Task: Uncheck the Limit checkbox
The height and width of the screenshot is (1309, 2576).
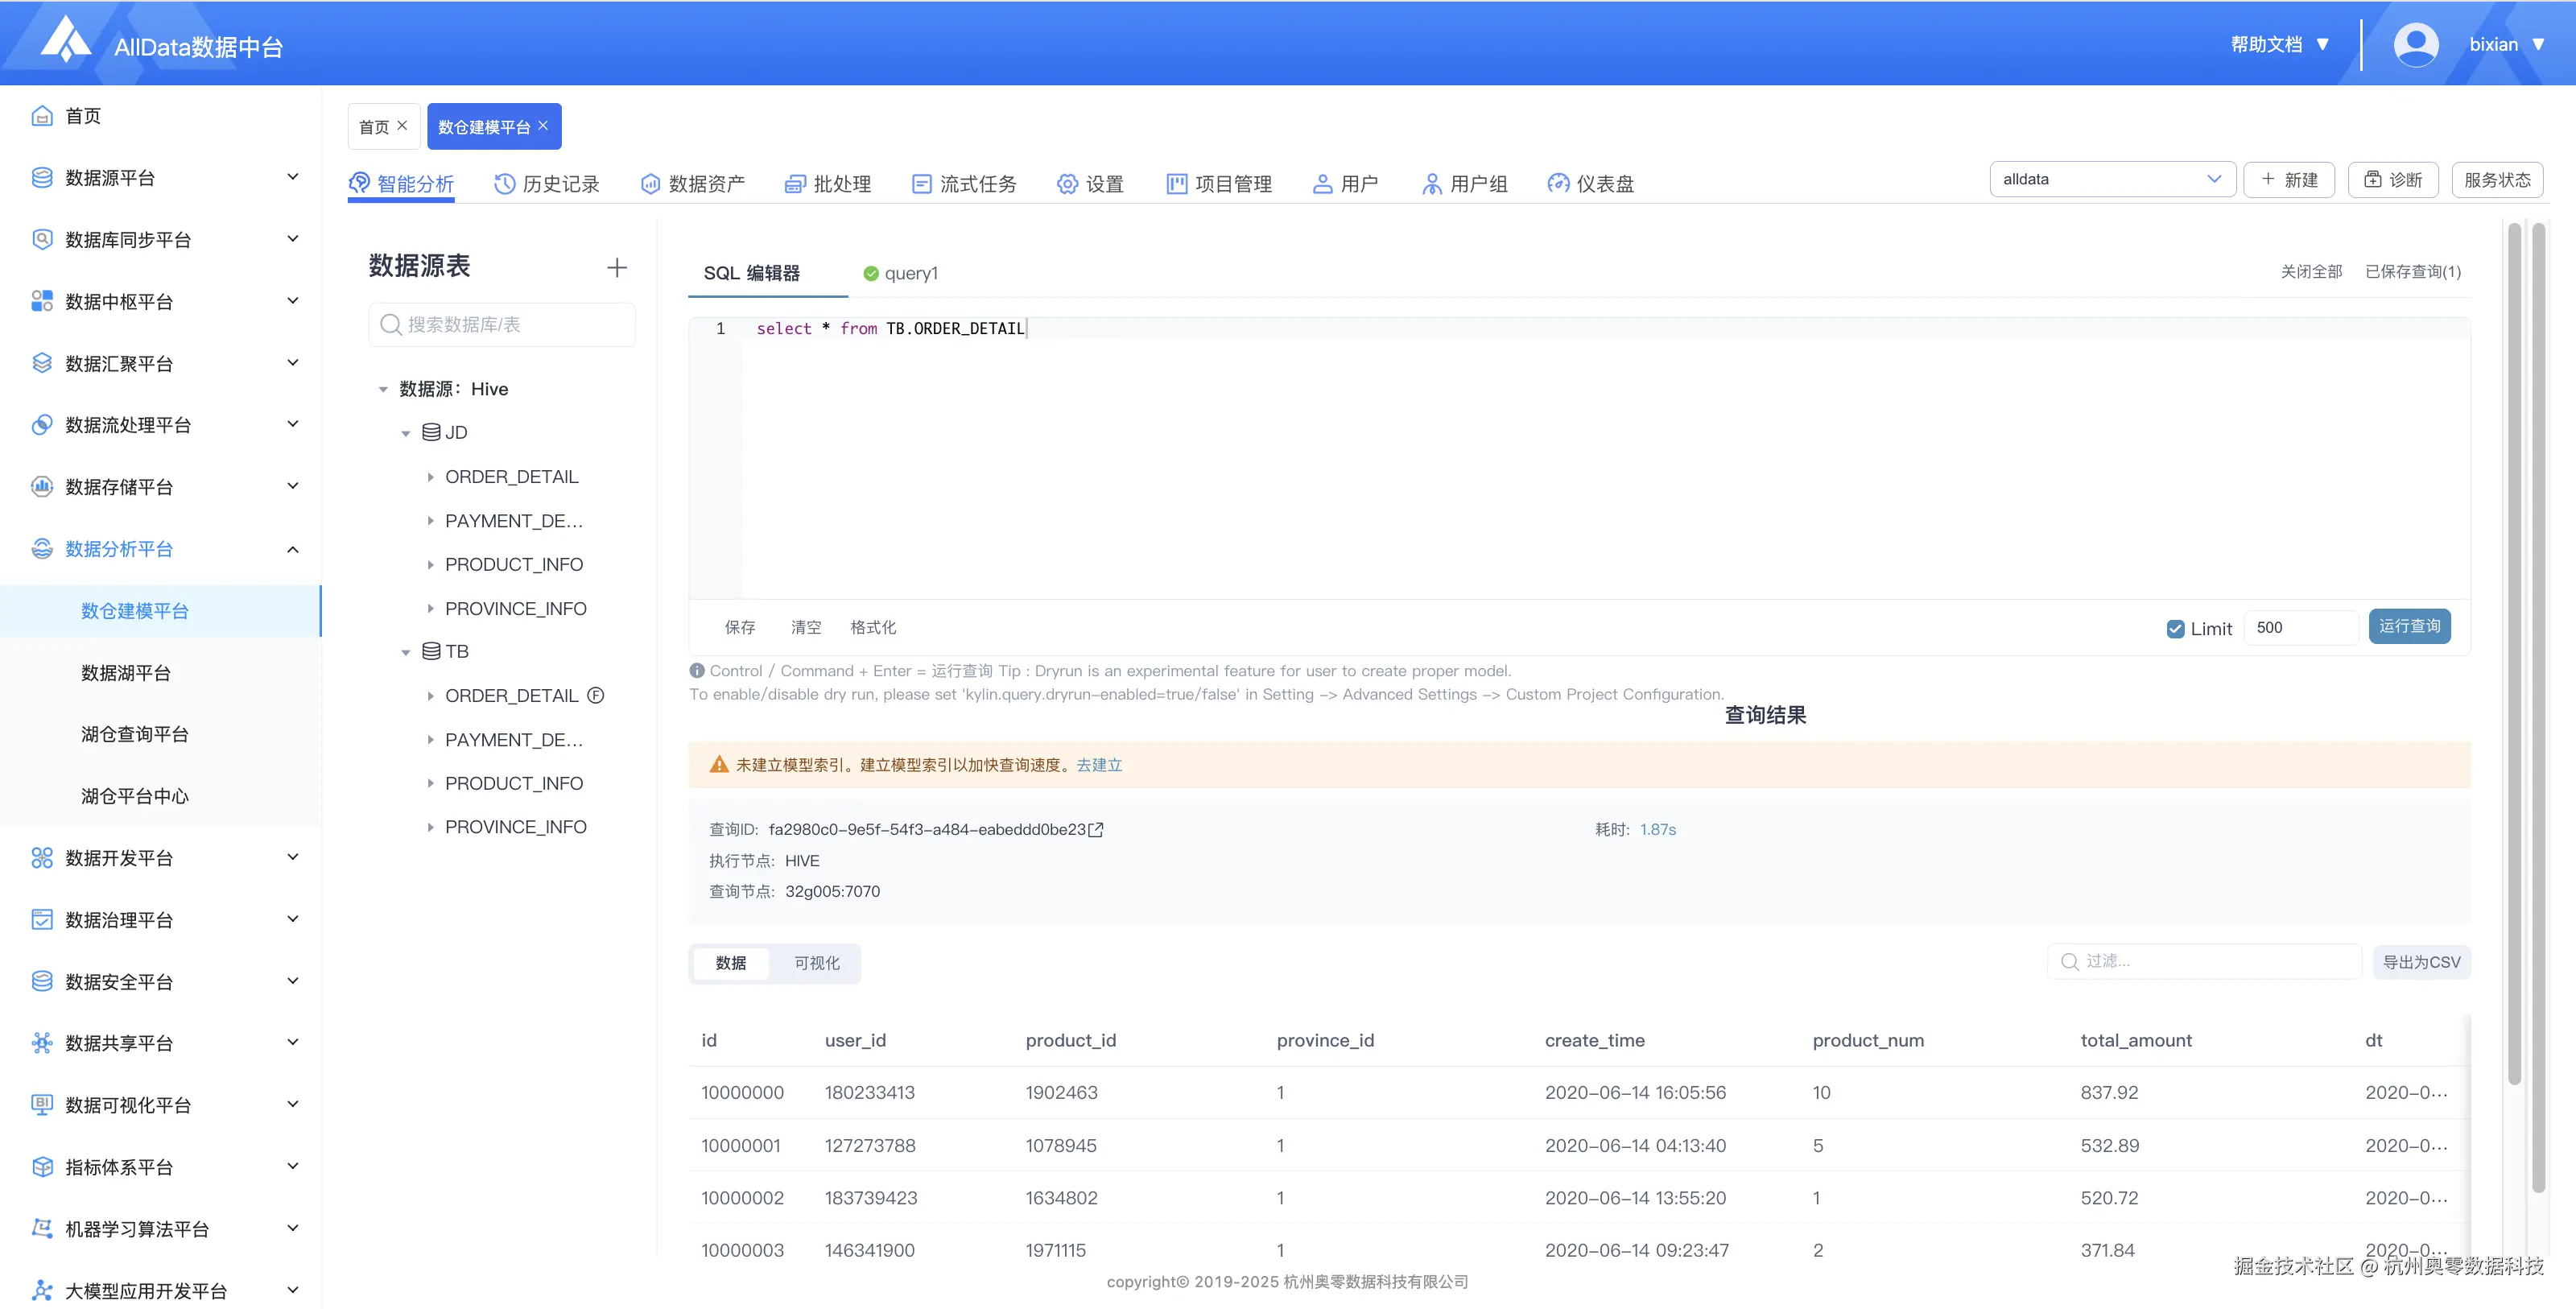Action: tap(2175, 628)
